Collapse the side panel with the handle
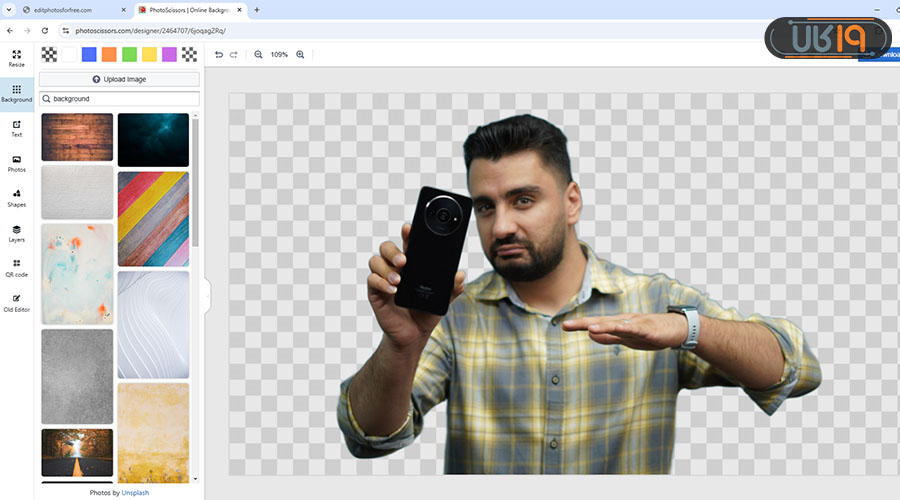This screenshot has width=900, height=500. (x=208, y=296)
